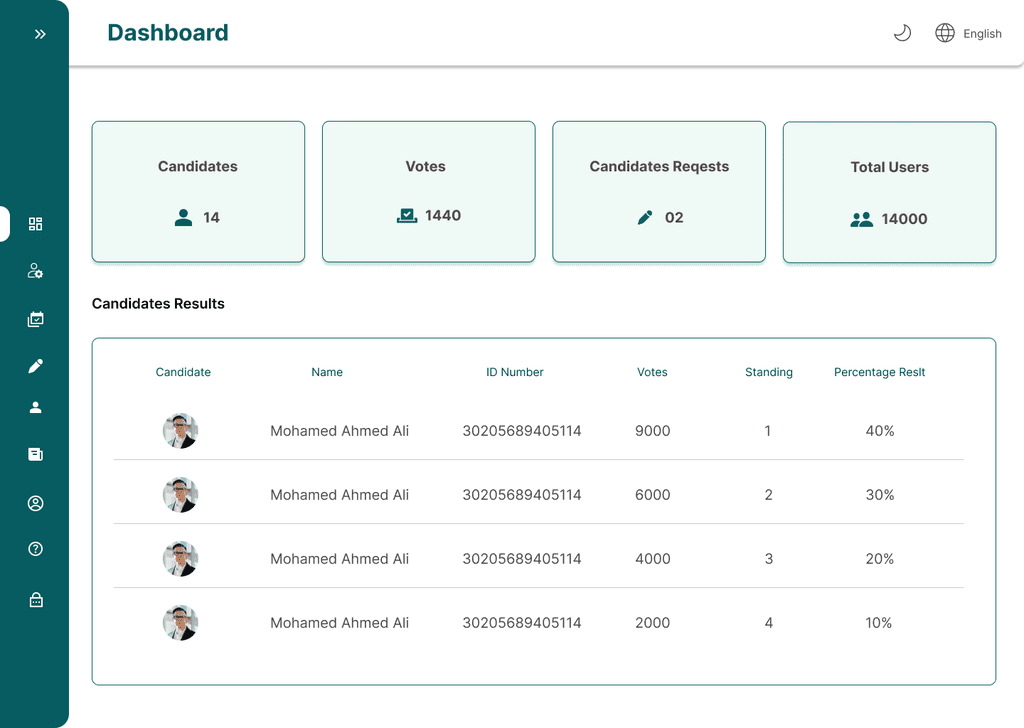Open the Candidates Reqests card
Viewport: 1024px width, 728px height.
(x=659, y=192)
